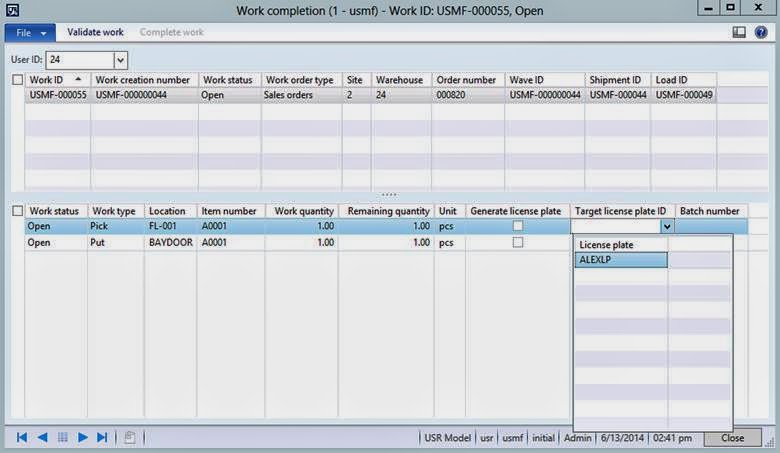Viewport: 780px width, 453px height.
Task: Select all rows in the work header grid
Action: (x=18, y=80)
